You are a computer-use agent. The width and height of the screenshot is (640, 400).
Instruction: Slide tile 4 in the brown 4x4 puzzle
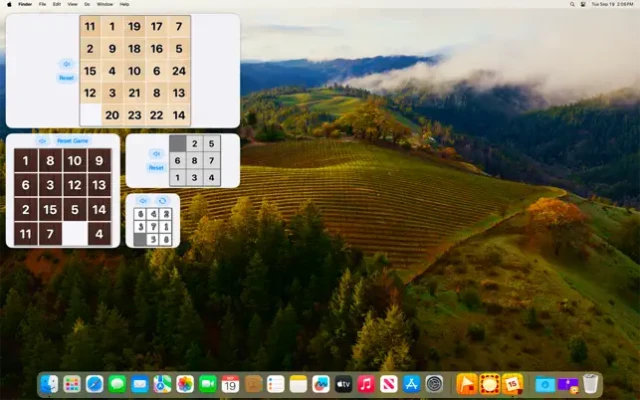[99, 234]
